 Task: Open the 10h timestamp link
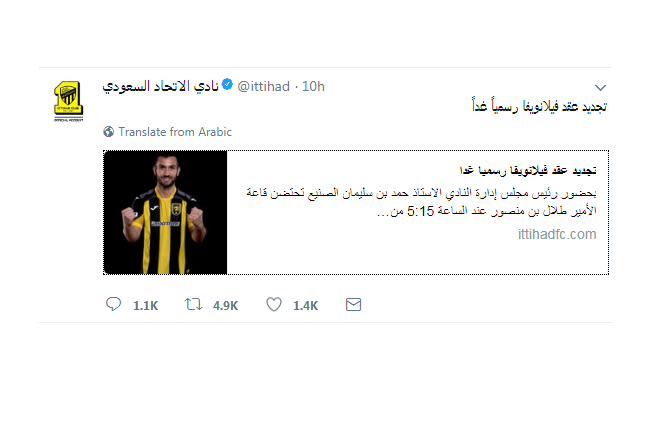point(313,87)
